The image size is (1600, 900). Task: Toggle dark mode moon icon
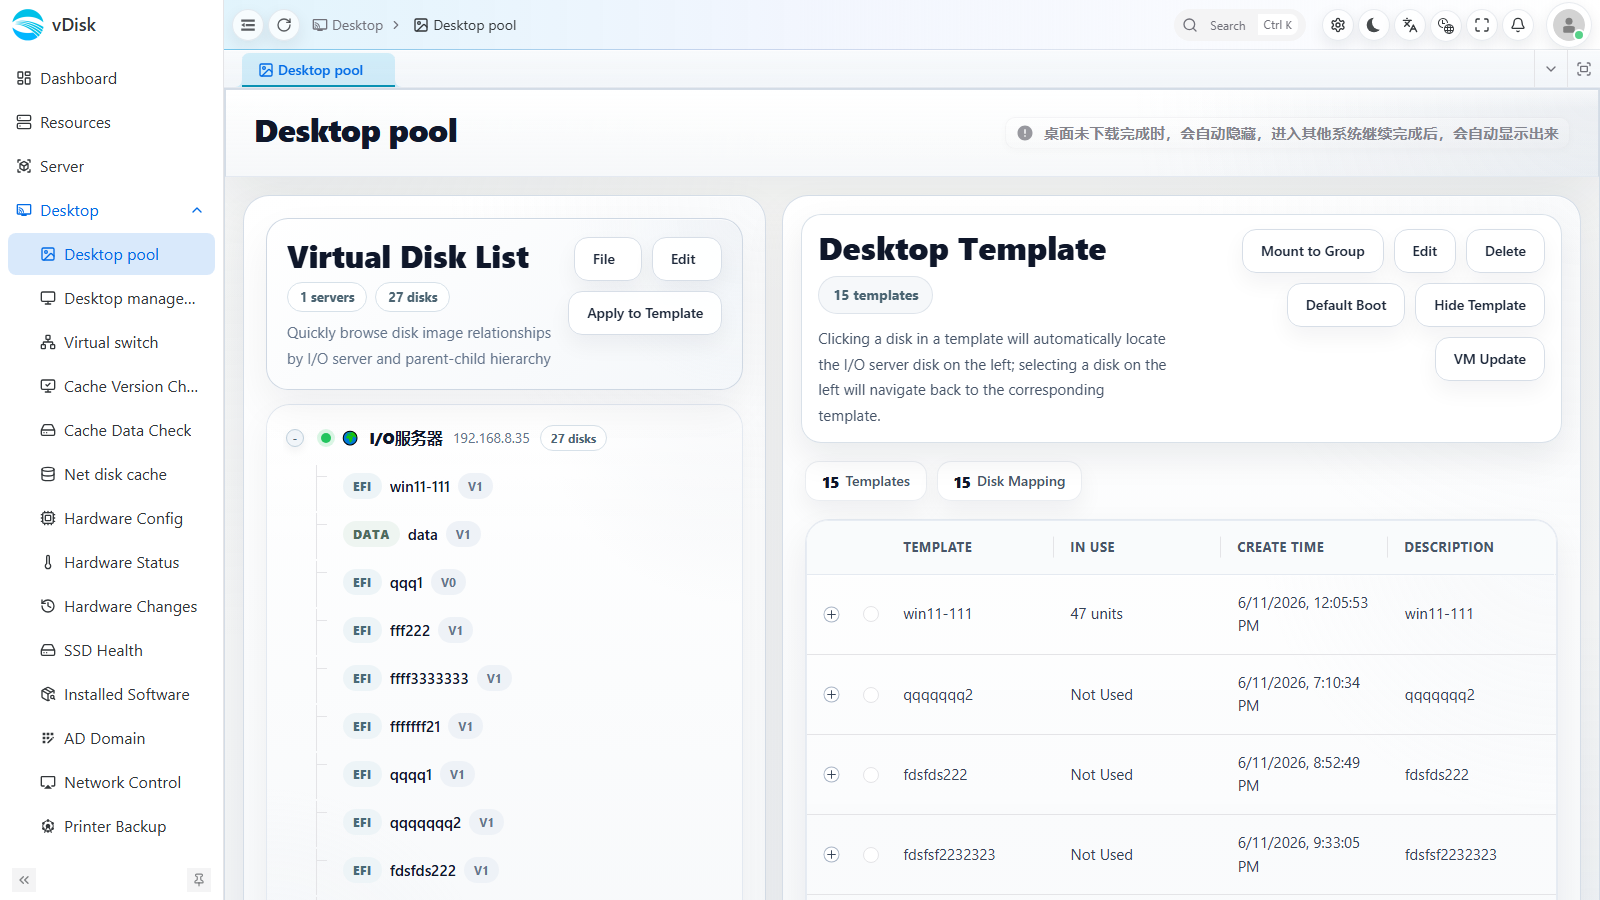tap(1374, 25)
